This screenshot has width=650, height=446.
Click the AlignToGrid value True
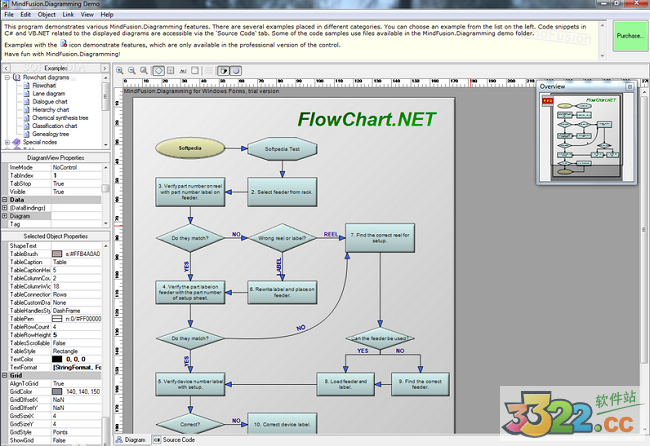coord(76,383)
